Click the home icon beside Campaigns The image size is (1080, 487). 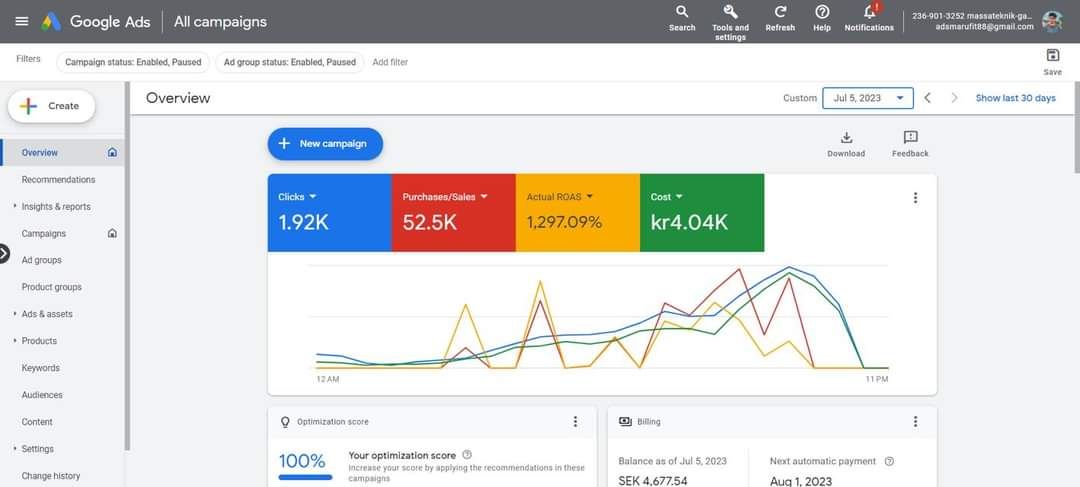coord(112,234)
